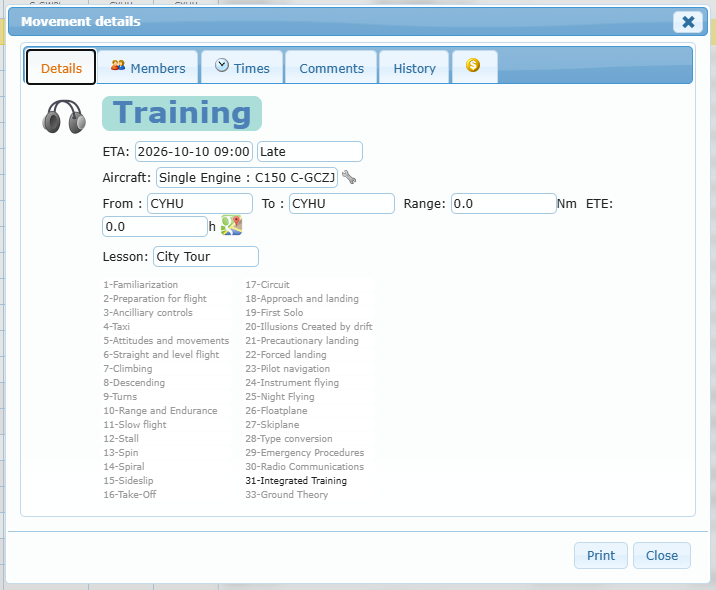The width and height of the screenshot is (716, 590).
Task: Select 2-Preparation for flight exercise
Action: [x=155, y=299]
